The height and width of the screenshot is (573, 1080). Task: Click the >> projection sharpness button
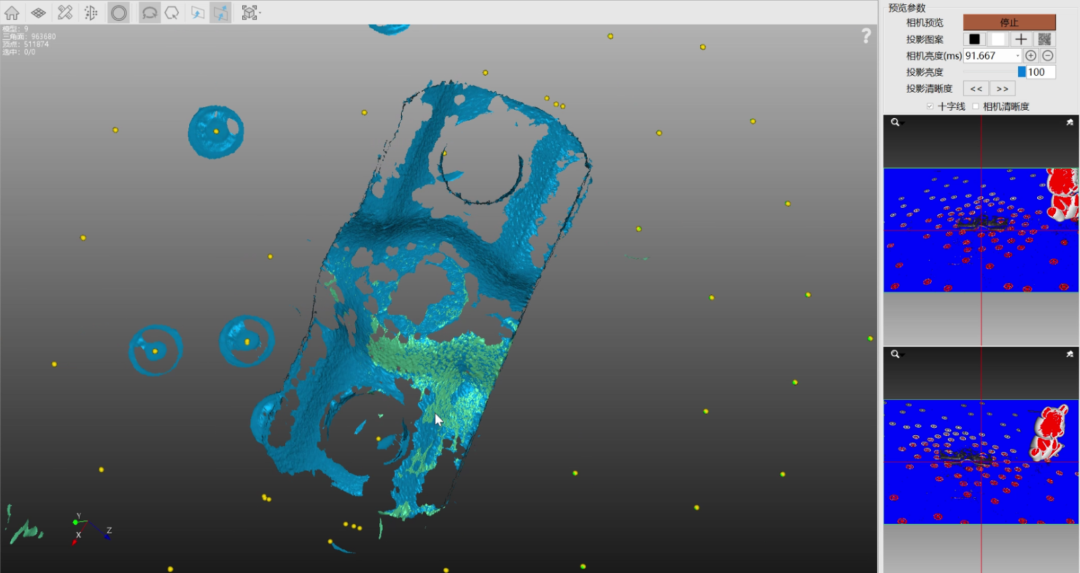click(x=1002, y=89)
